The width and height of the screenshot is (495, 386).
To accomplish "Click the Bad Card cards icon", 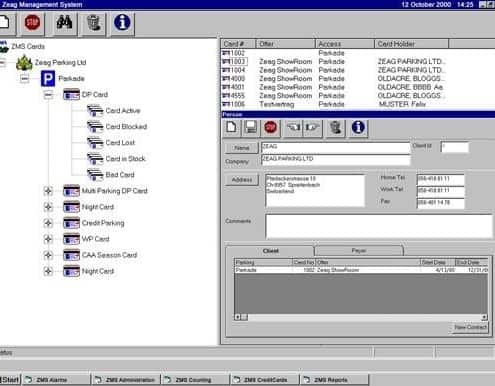I will coord(95,175).
